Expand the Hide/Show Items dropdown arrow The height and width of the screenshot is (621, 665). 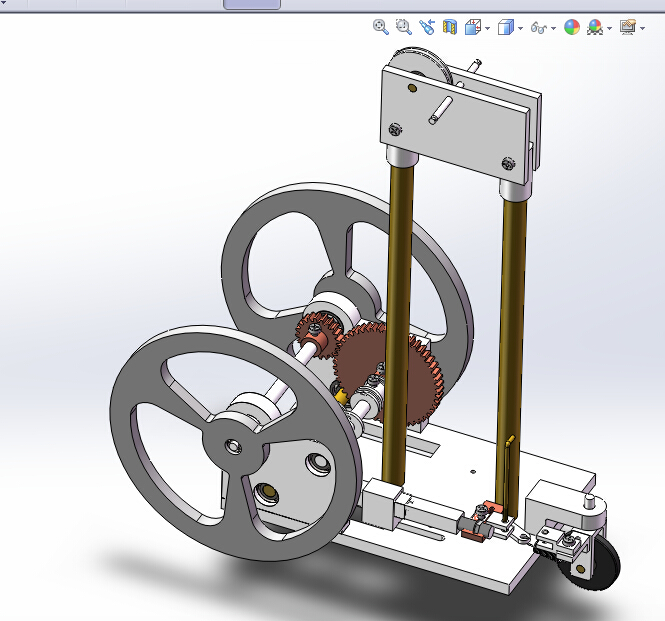tap(553, 28)
